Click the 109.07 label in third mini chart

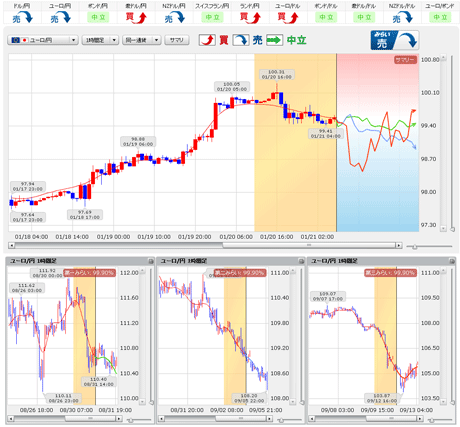click(328, 296)
